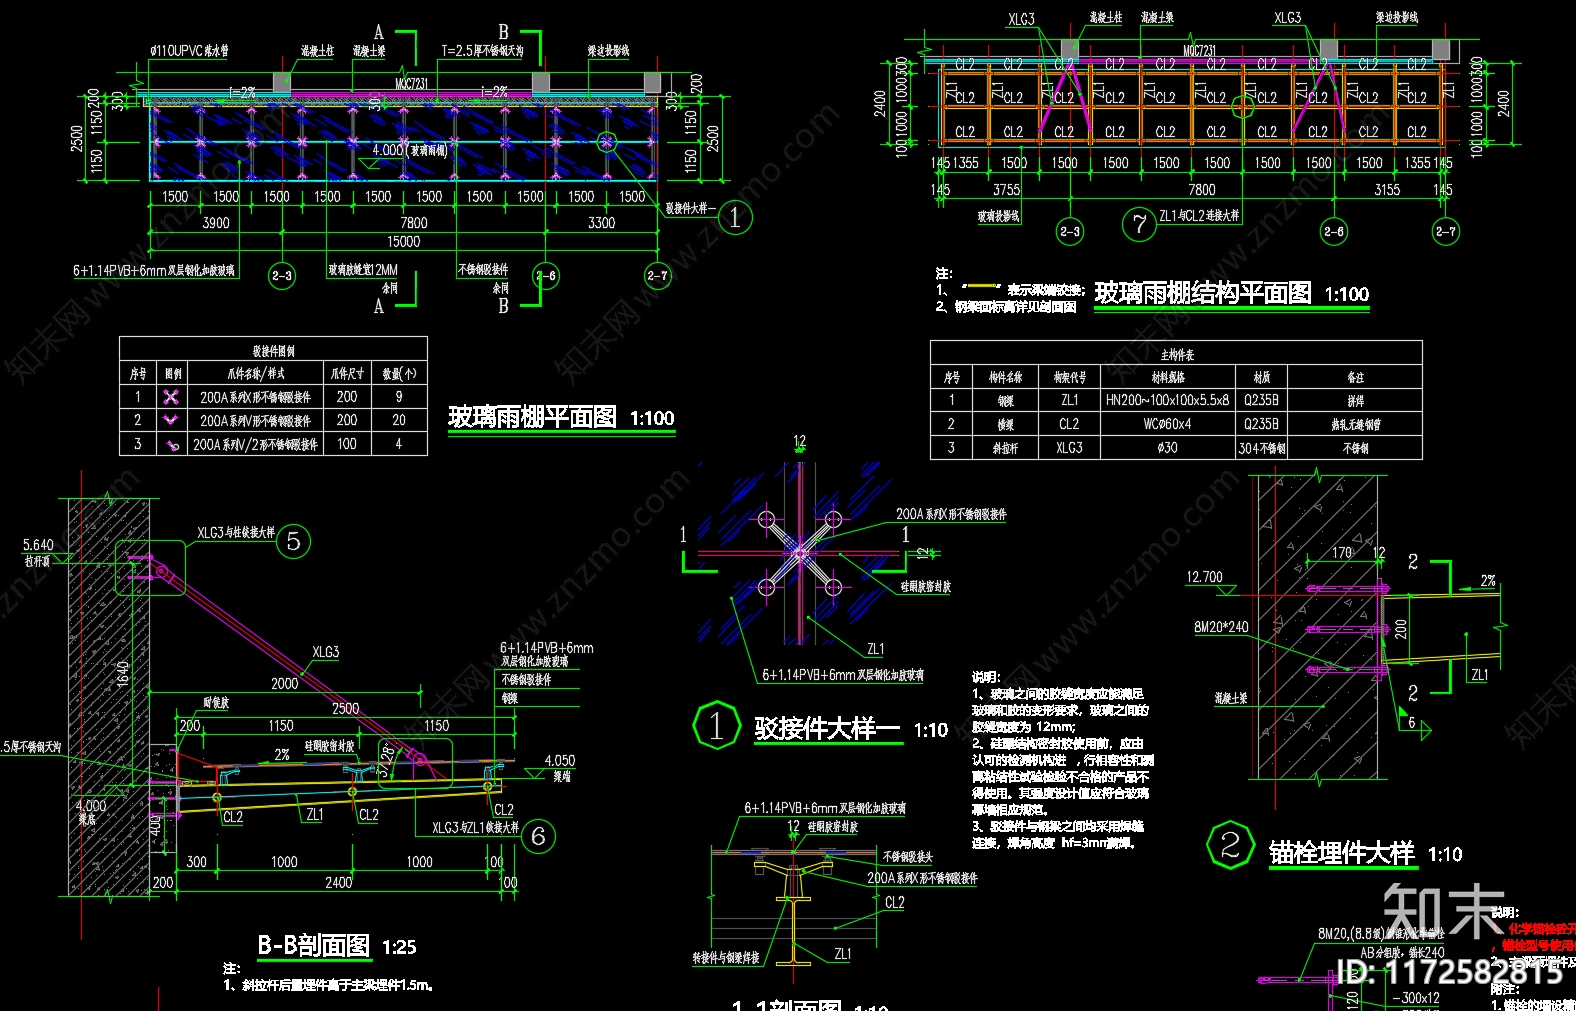Screen dimensions: 1576x1011
Task: Click the '玻璃雨棚结构平面图' drawing title
Action: click(x=1203, y=293)
